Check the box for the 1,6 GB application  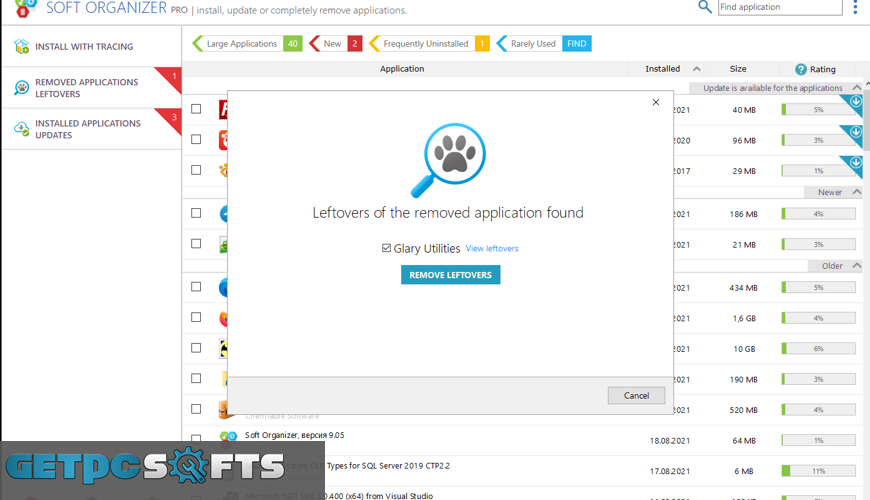point(196,317)
